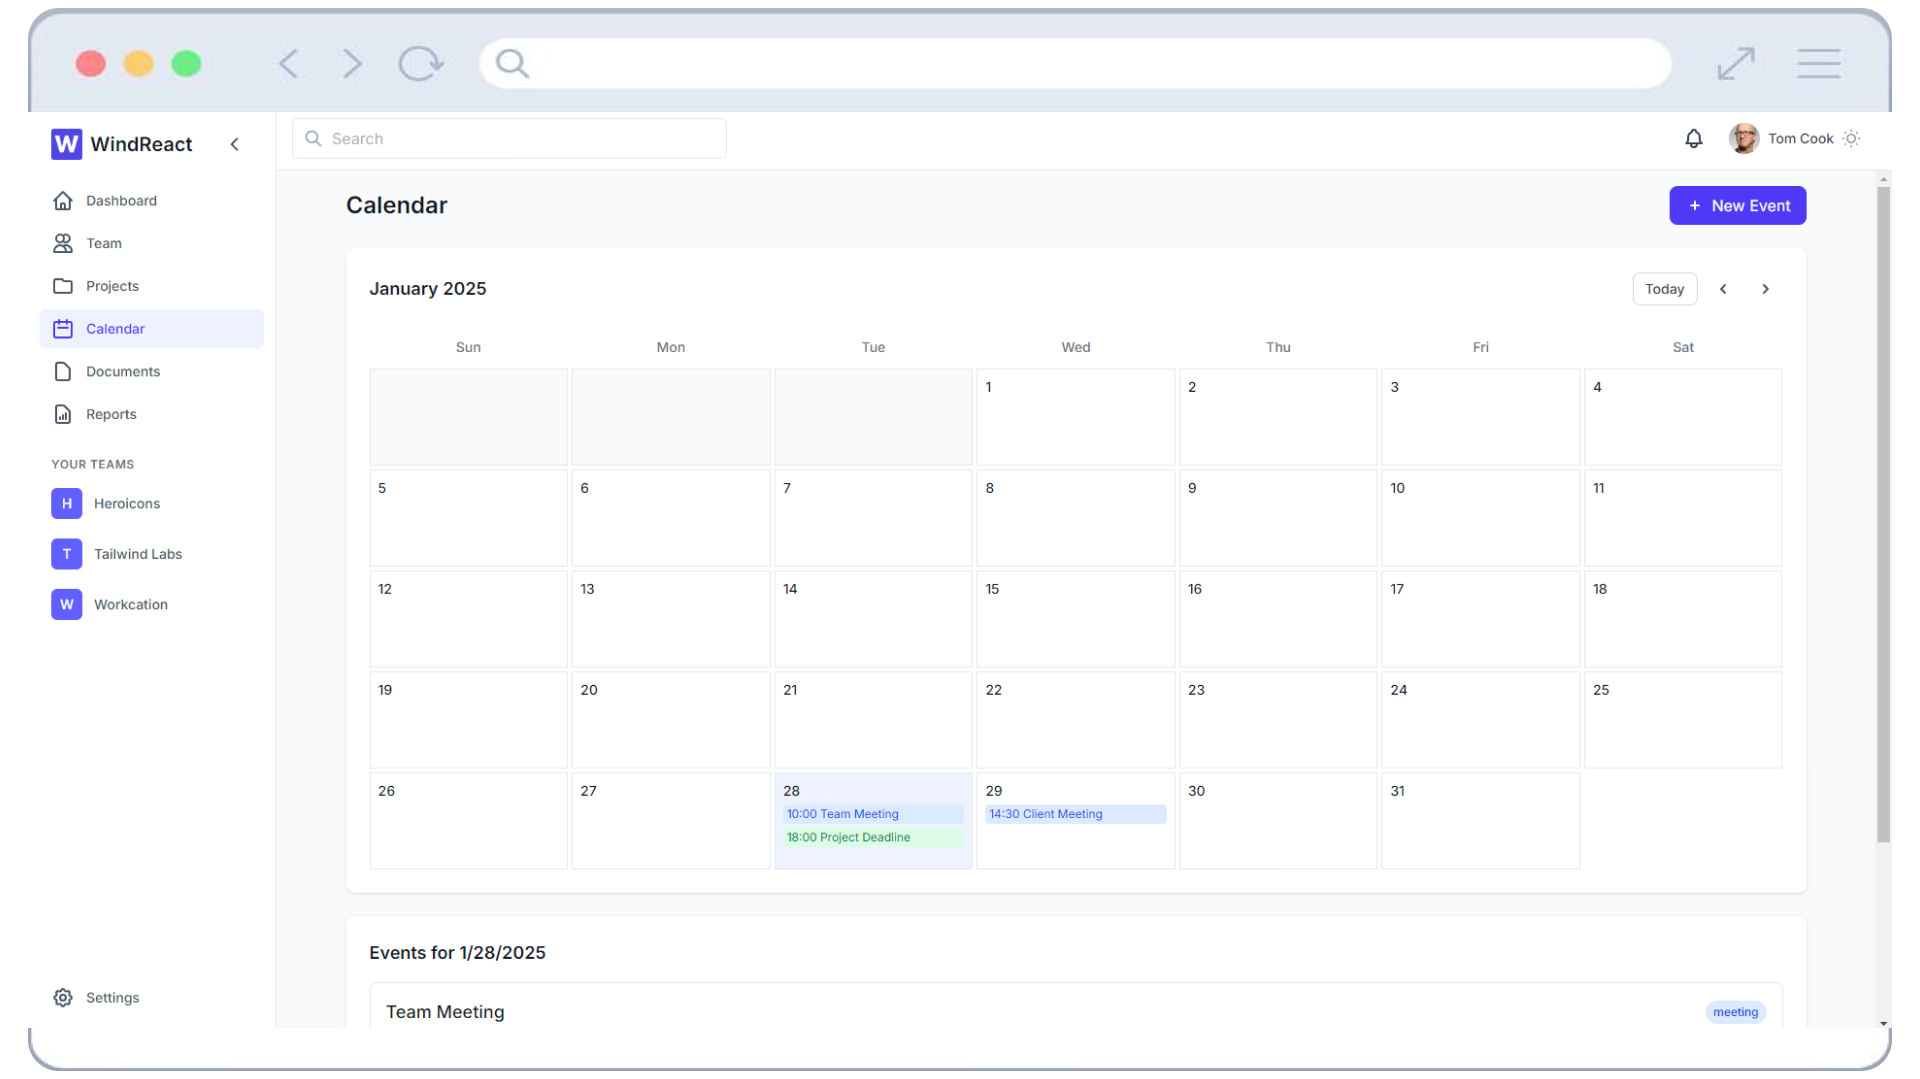Select January 10 day cell
Screen dimensions: 1920x1079
tap(1480, 518)
